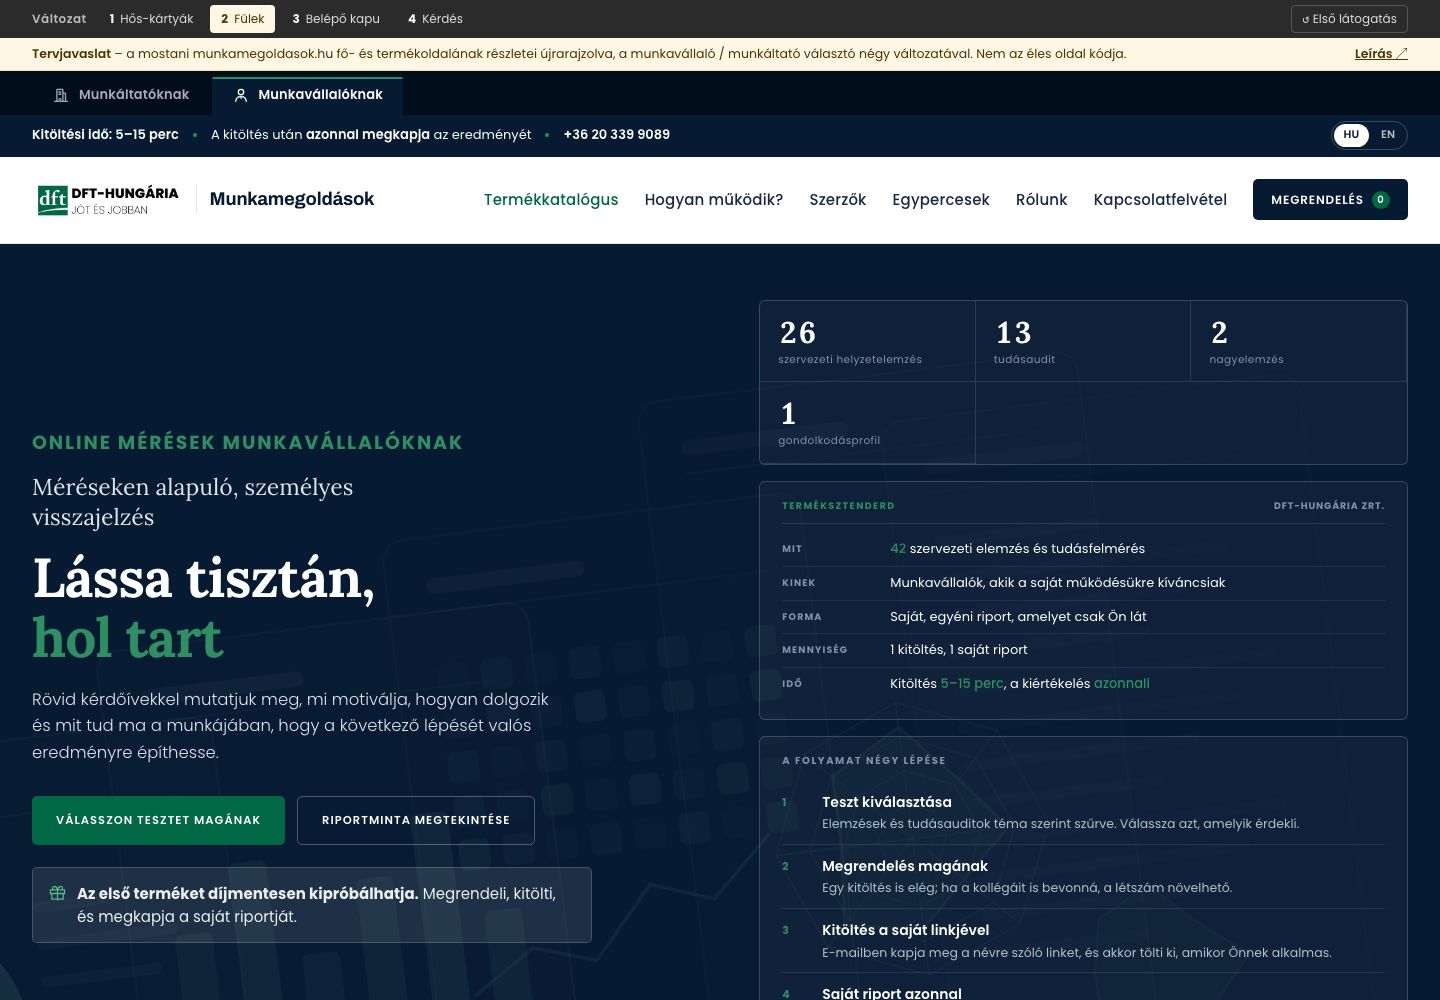Click step 3 Kitöltés a saját linkjével
The width and height of the screenshot is (1440, 1000).
point(1083,940)
